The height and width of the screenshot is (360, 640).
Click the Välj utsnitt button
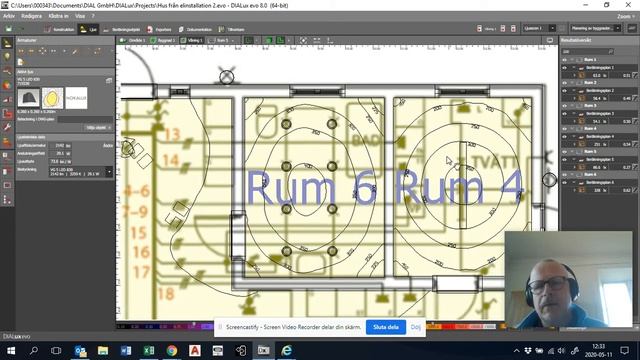tap(98, 128)
